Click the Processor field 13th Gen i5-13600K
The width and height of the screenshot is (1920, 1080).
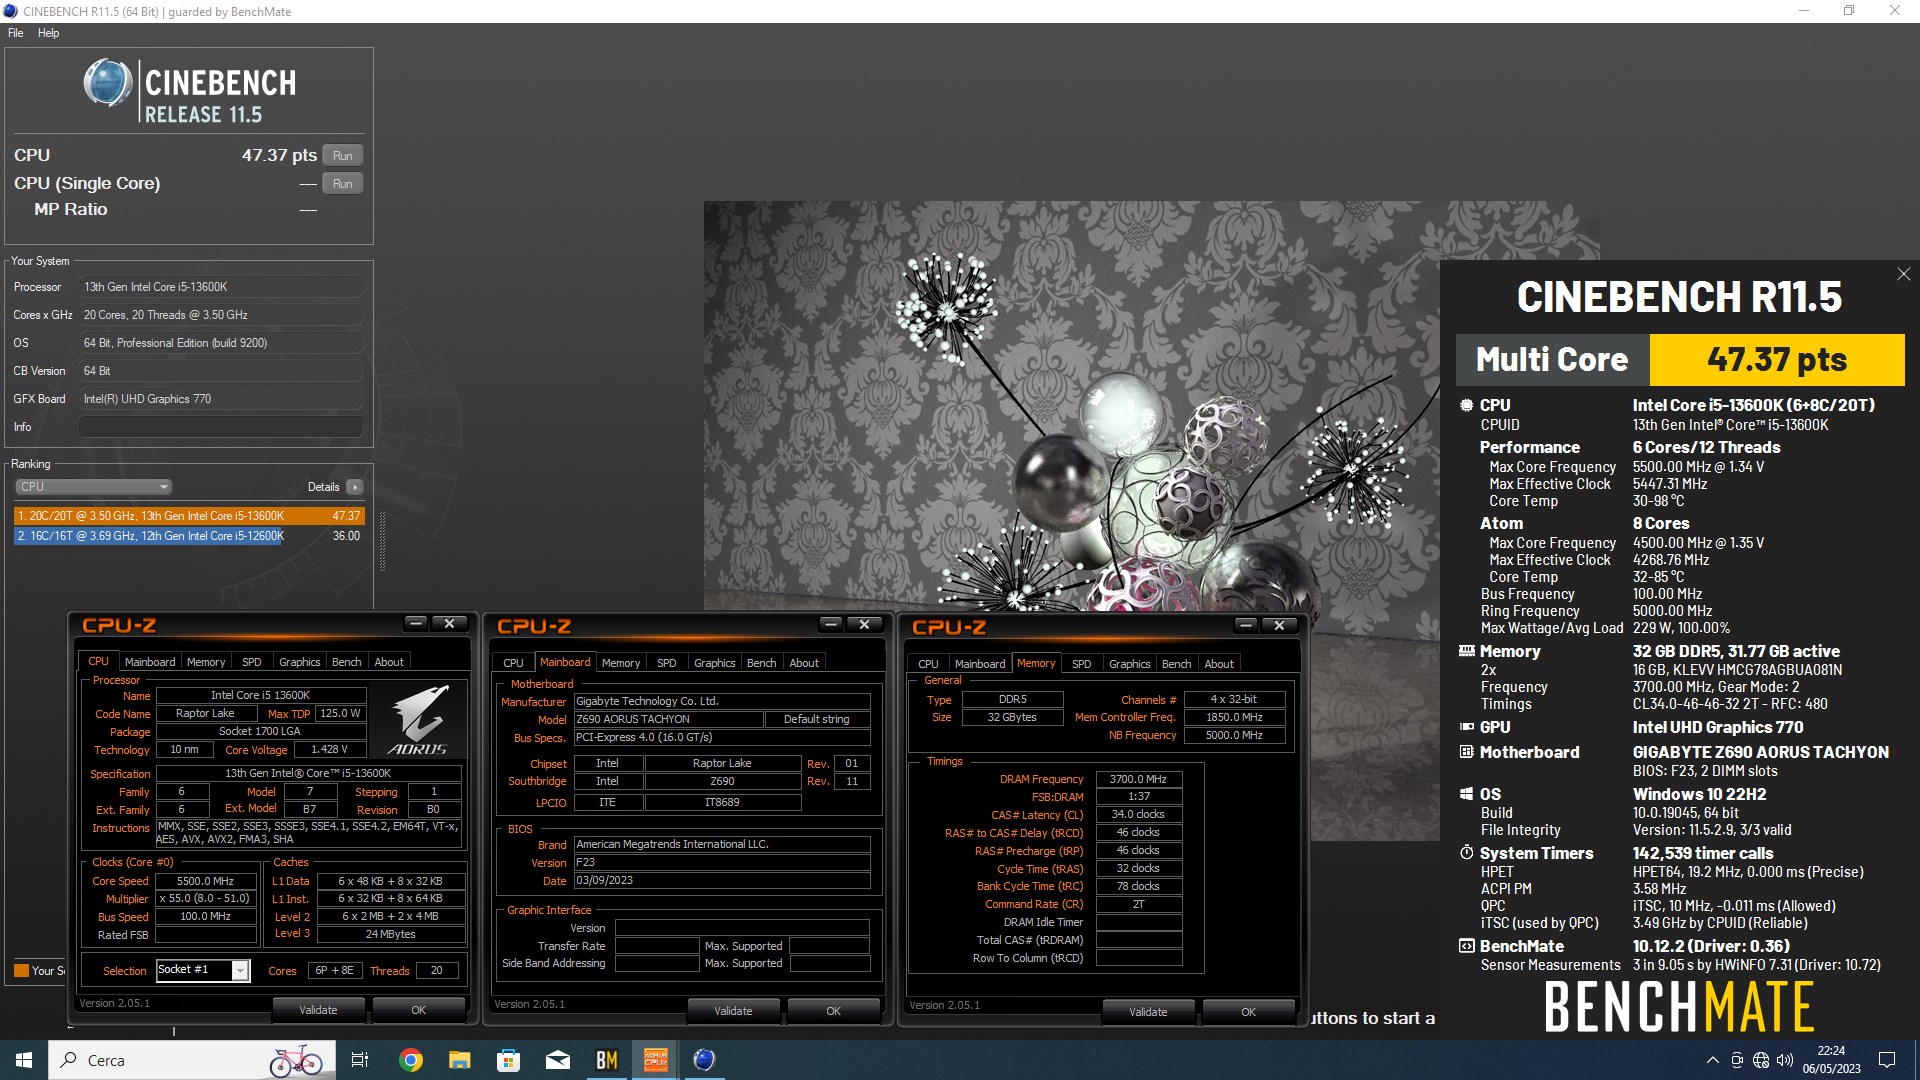pyautogui.click(x=220, y=287)
